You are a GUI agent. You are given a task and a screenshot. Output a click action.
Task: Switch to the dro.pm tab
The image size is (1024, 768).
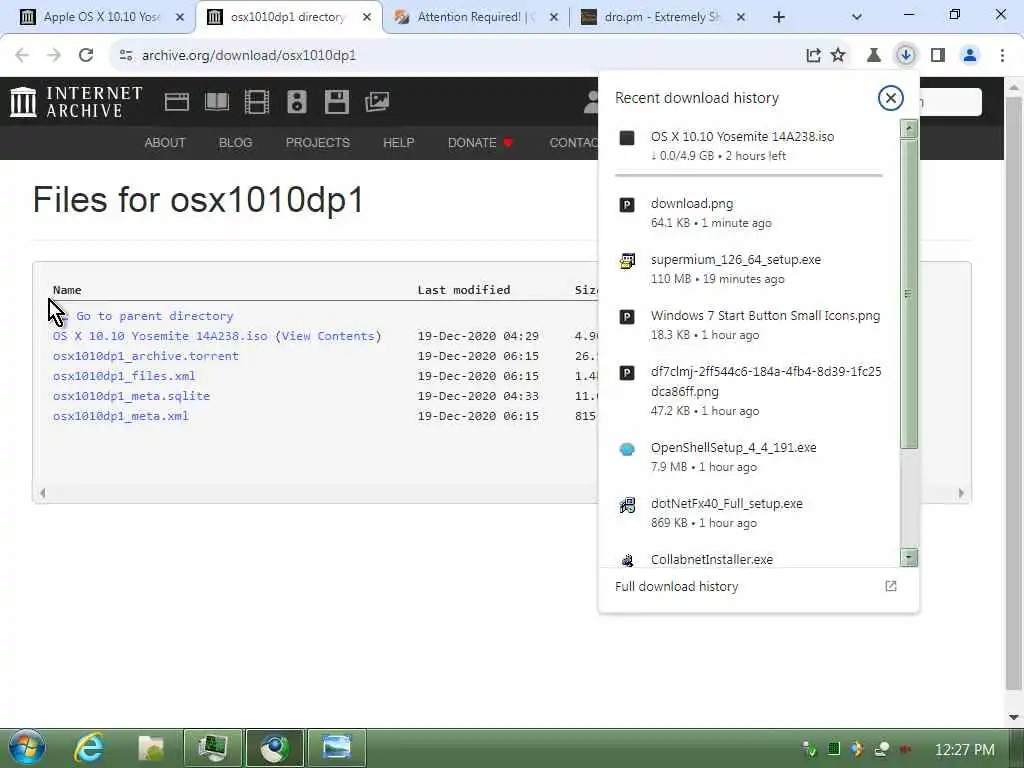(662, 17)
